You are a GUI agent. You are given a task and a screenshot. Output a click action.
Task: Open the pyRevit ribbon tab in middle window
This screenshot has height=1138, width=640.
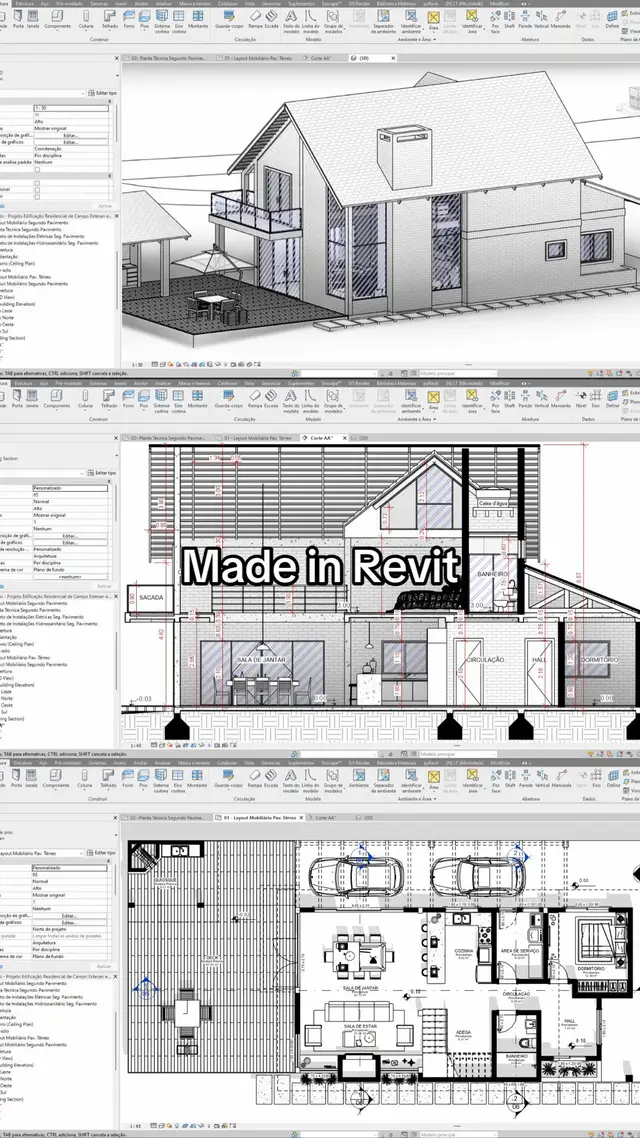click(x=431, y=382)
